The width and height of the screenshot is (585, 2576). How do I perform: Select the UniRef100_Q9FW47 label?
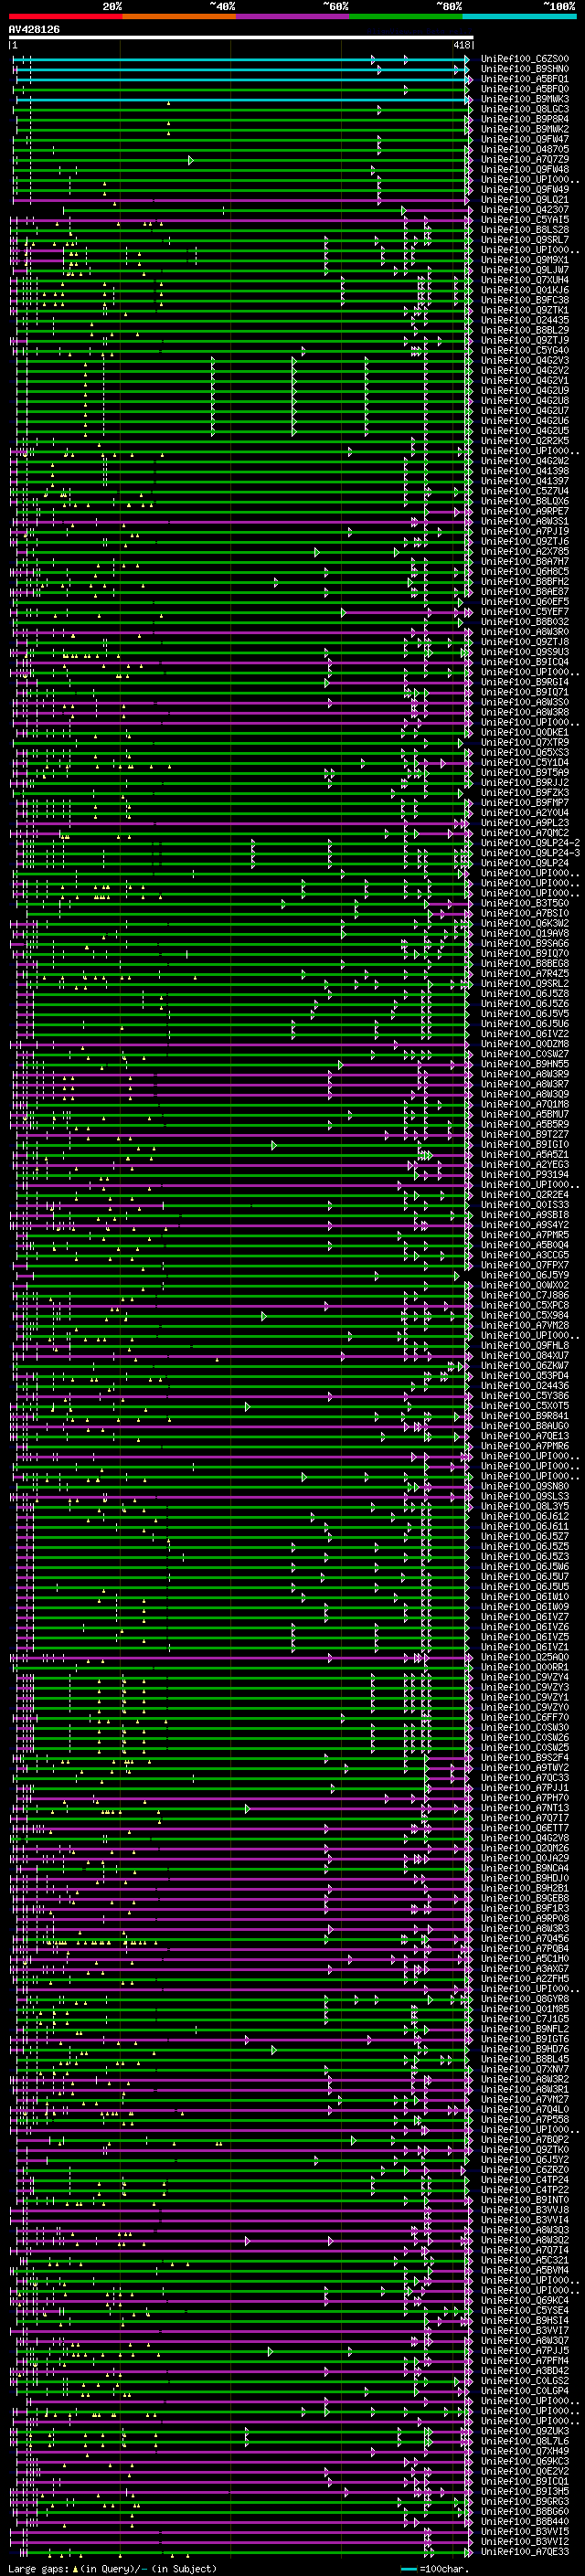pos(525,139)
